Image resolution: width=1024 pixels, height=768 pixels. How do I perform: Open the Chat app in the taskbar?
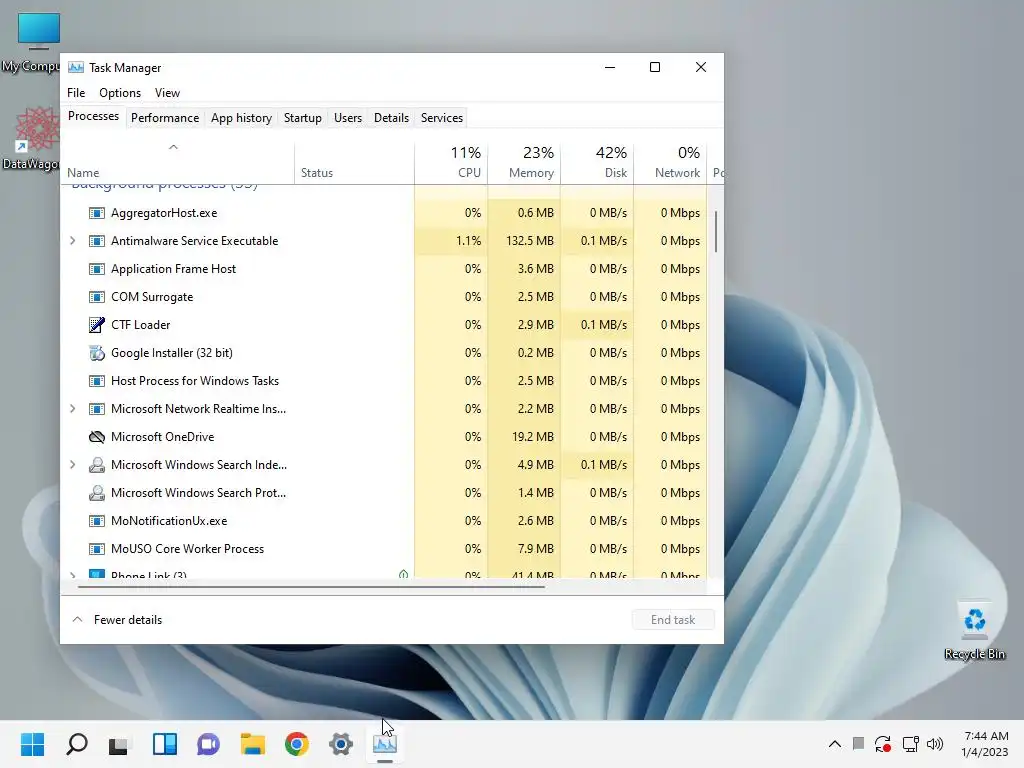pos(208,744)
